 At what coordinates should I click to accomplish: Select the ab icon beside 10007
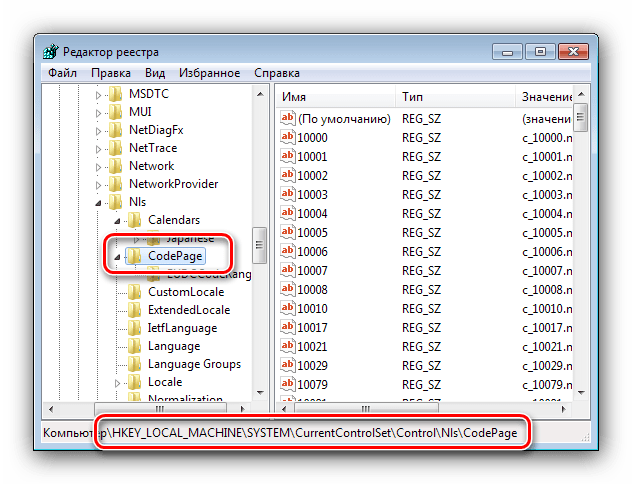pyautogui.click(x=287, y=270)
